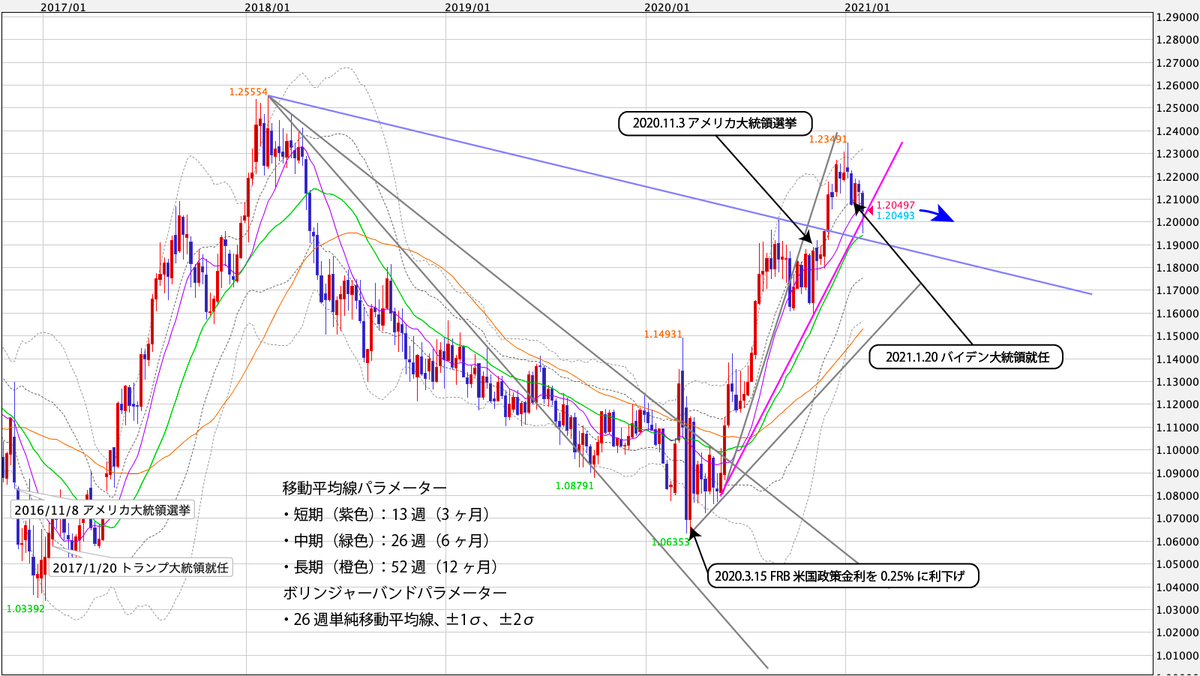Image resolution: width=1200 pixels, height=676 pixels.
Task: Click the 1.25554 high price label
Action: tap(247, 91)
